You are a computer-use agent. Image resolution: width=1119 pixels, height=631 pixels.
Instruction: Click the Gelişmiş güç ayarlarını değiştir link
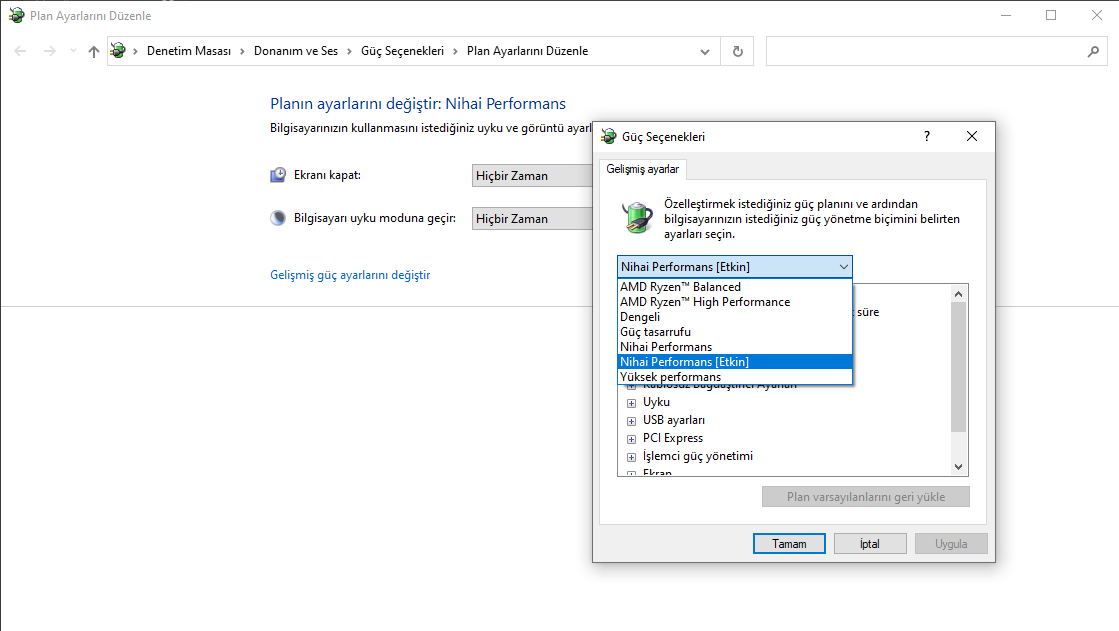(350, 275)
